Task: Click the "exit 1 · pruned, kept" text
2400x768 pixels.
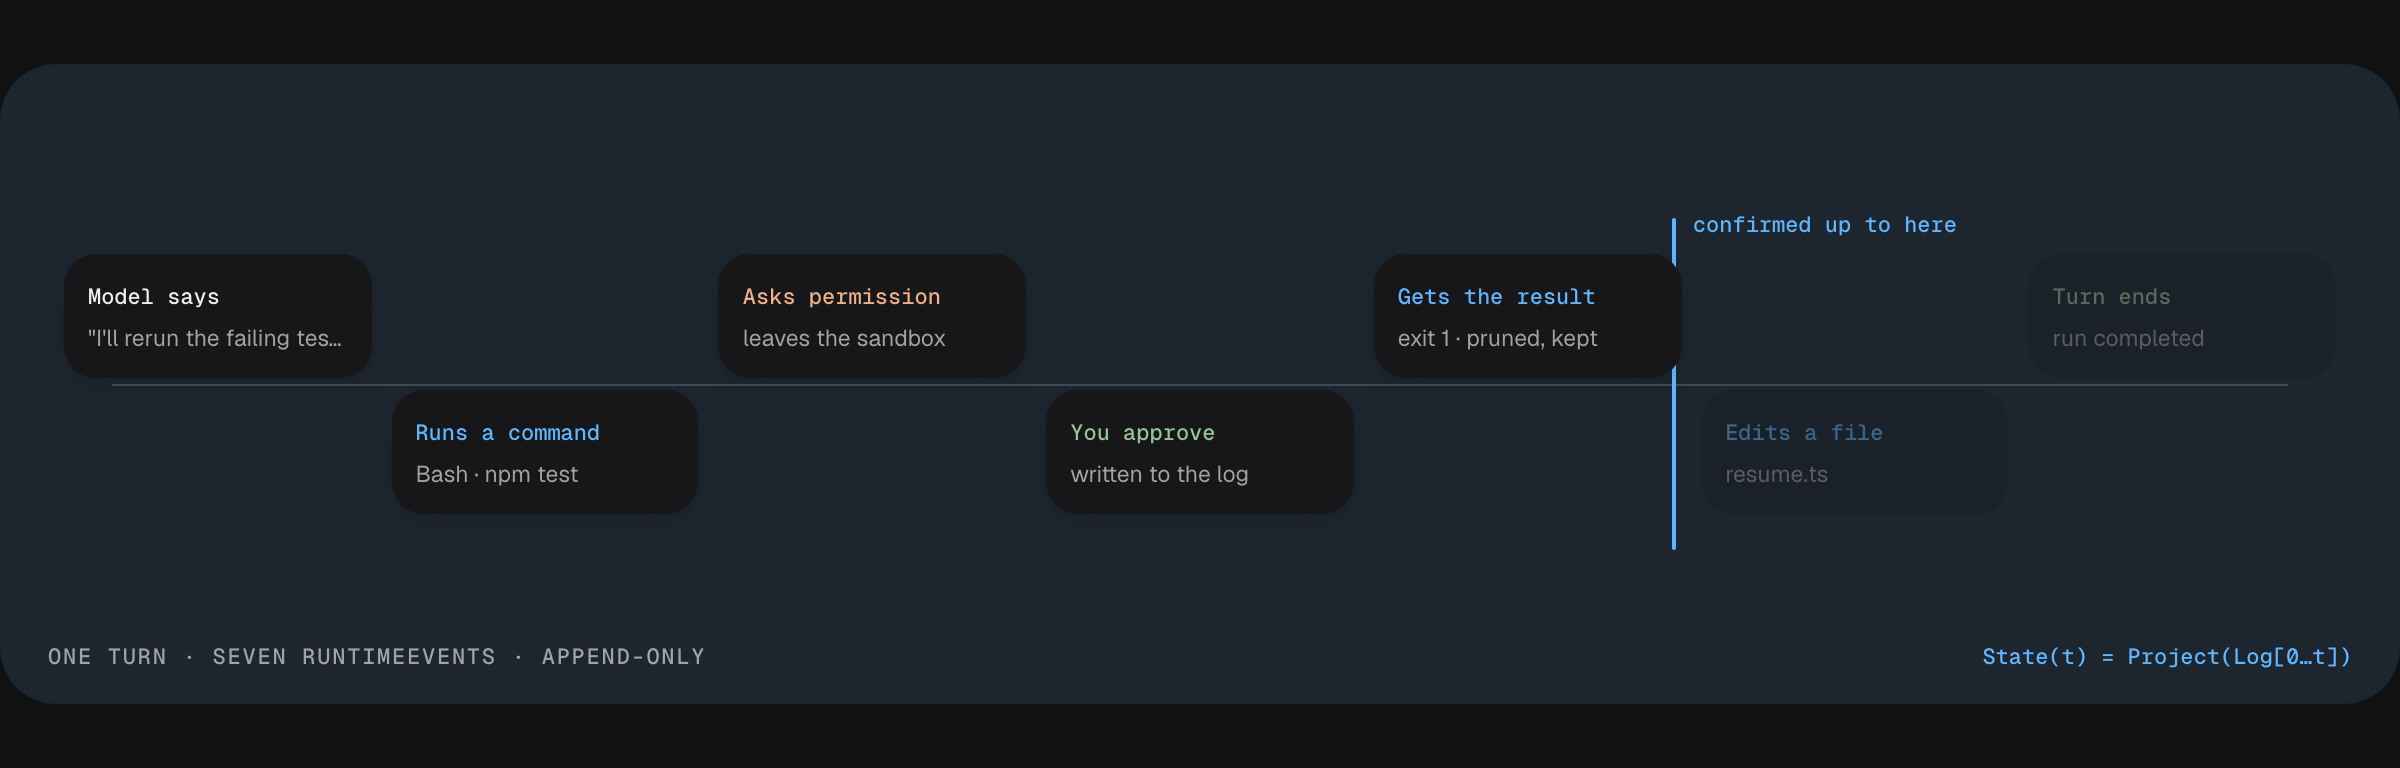Action: (x=1498, y=338)
